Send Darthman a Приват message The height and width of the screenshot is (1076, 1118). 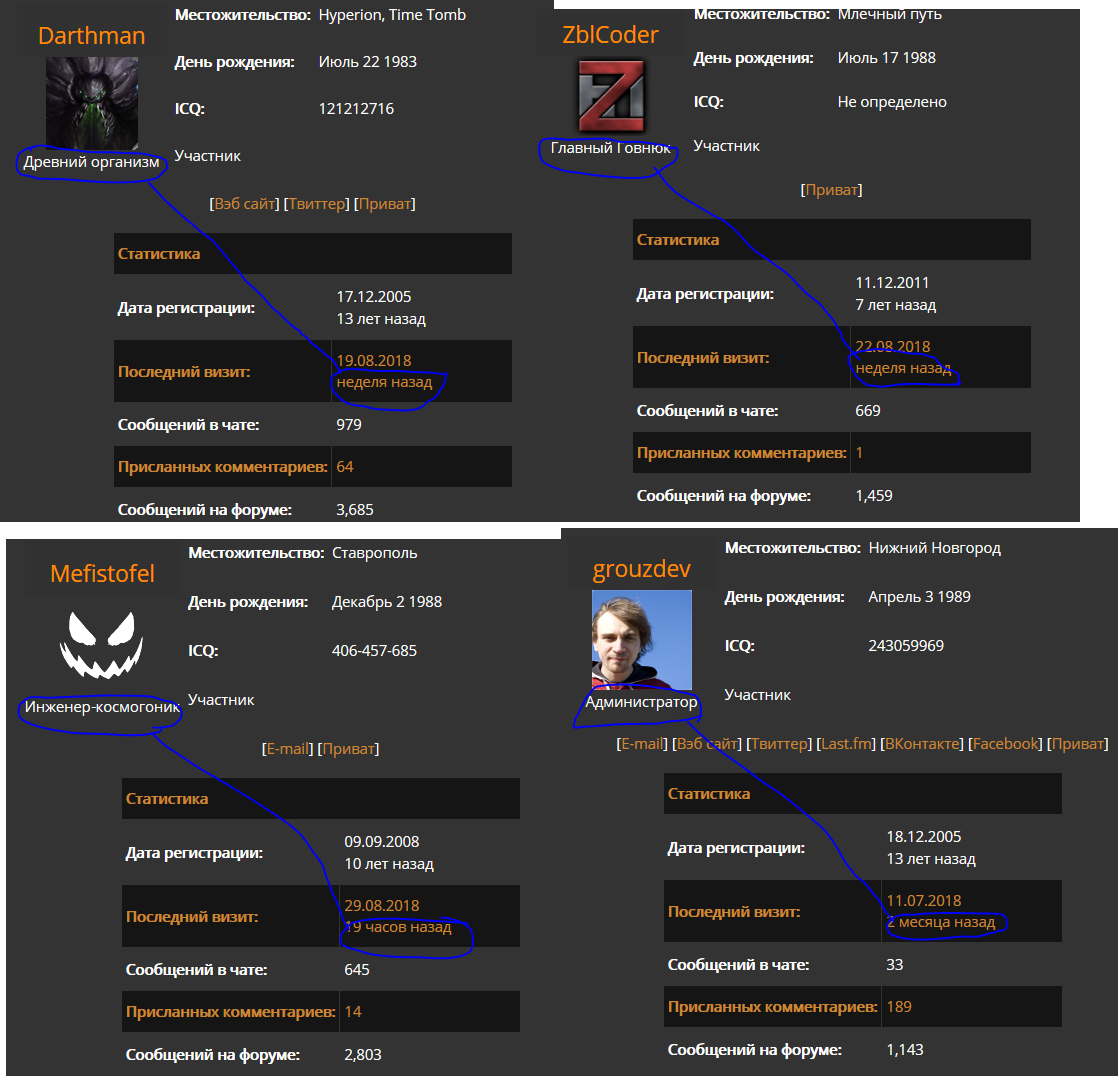384,204
